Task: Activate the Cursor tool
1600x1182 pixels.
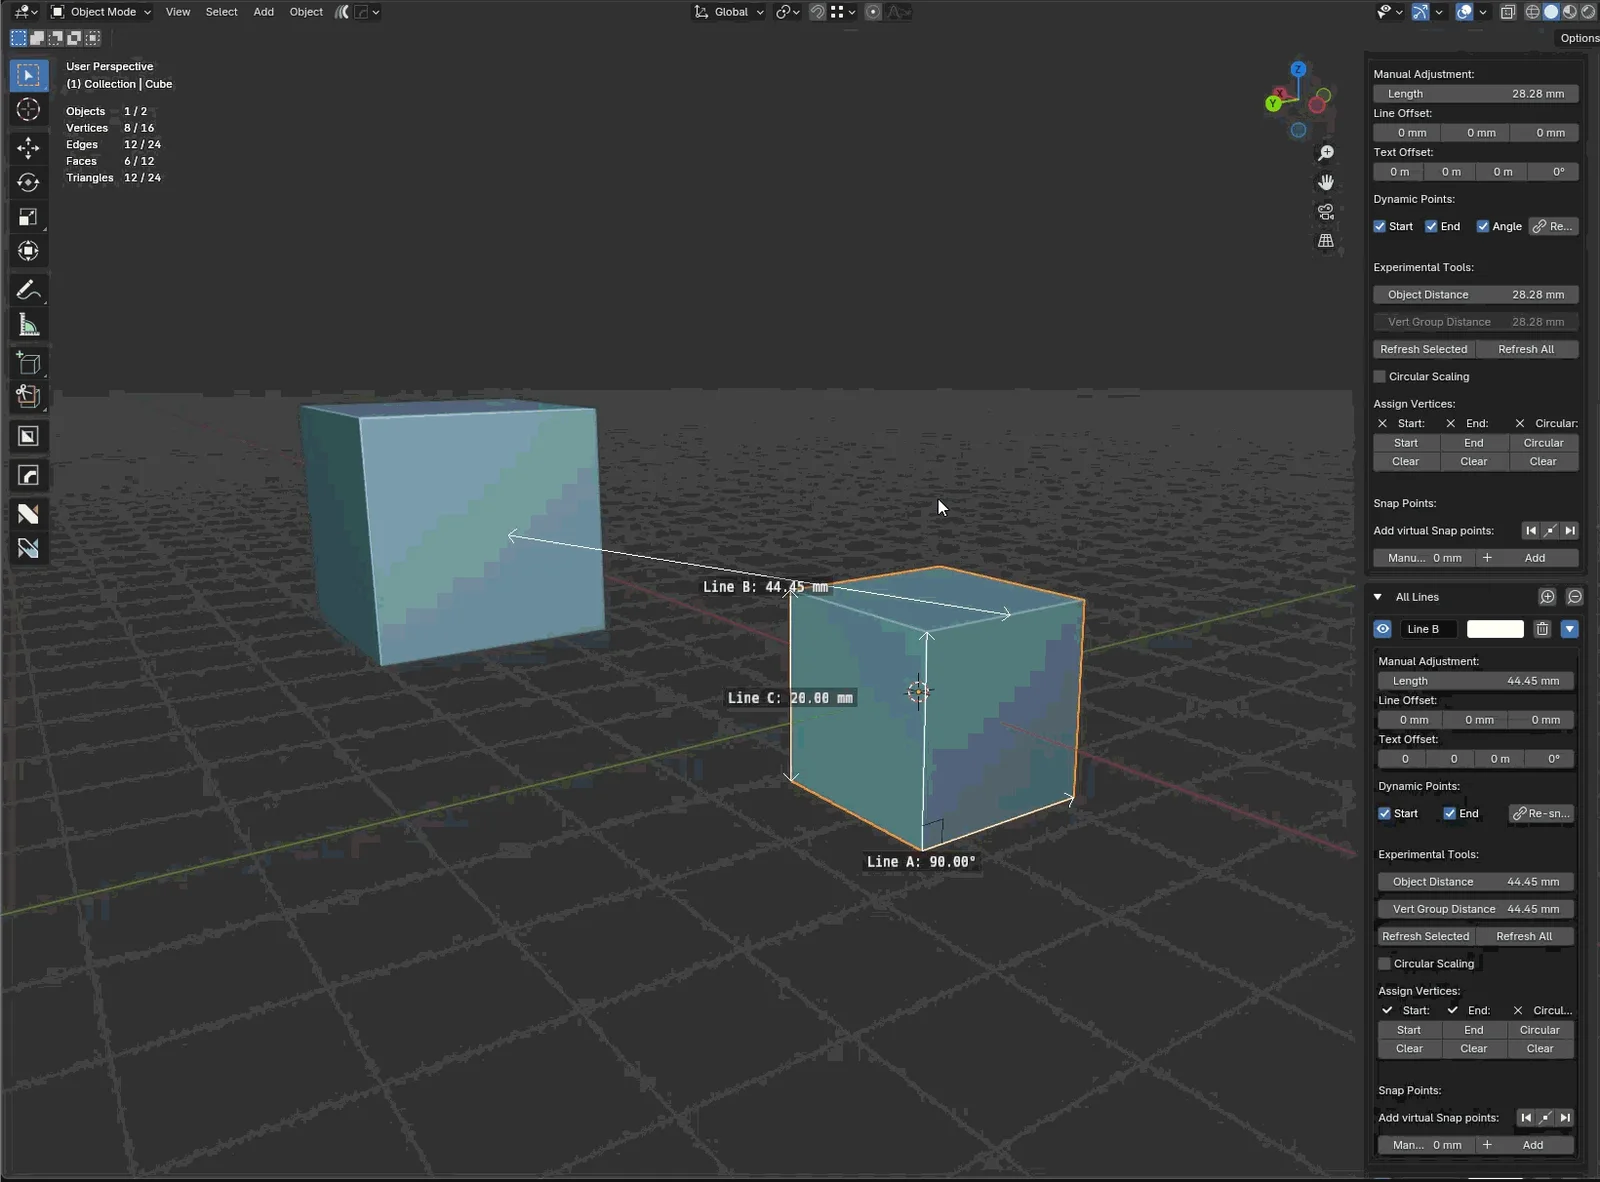Action: (28, 110)
